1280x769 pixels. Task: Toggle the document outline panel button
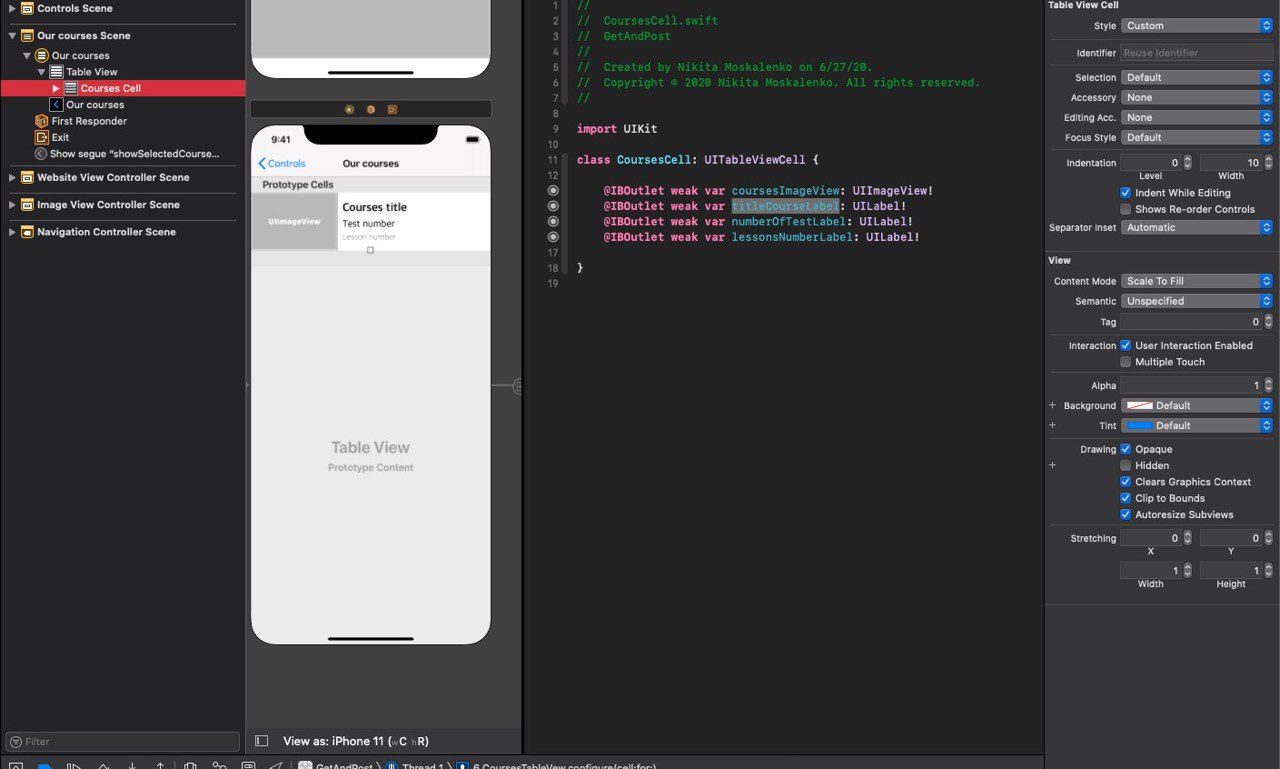[x=262, y=741]
